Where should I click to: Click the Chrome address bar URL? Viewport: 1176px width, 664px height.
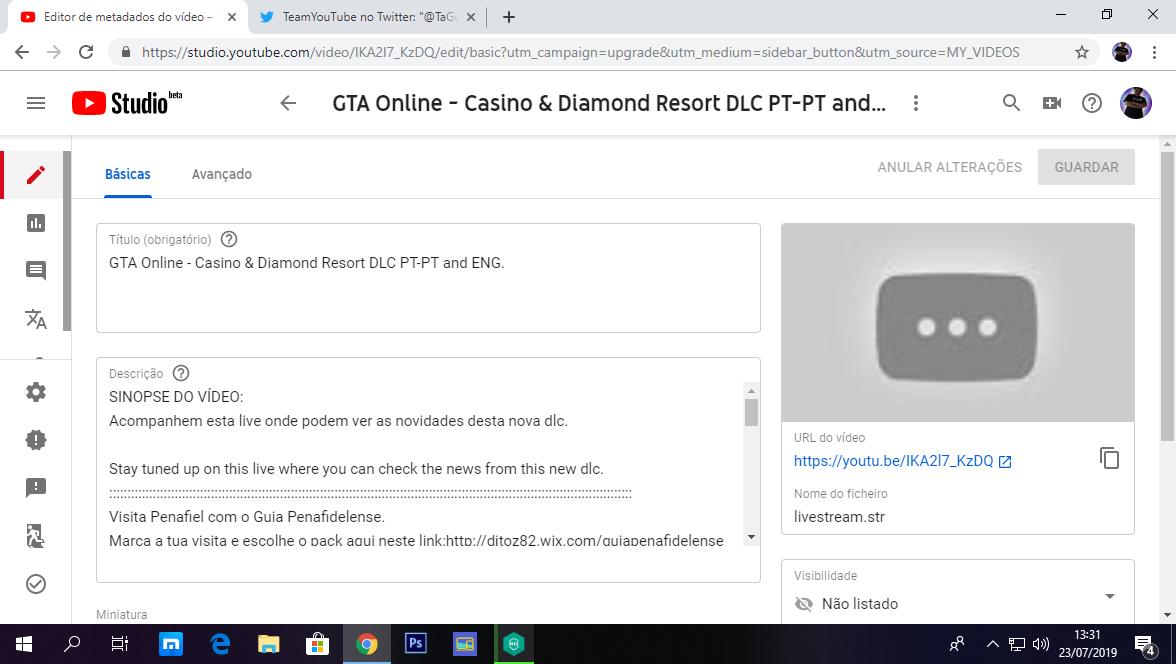[x=580, y=52]
